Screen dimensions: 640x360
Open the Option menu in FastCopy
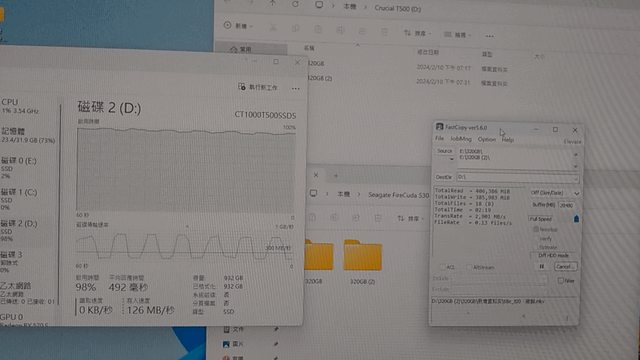click(487, 140)
